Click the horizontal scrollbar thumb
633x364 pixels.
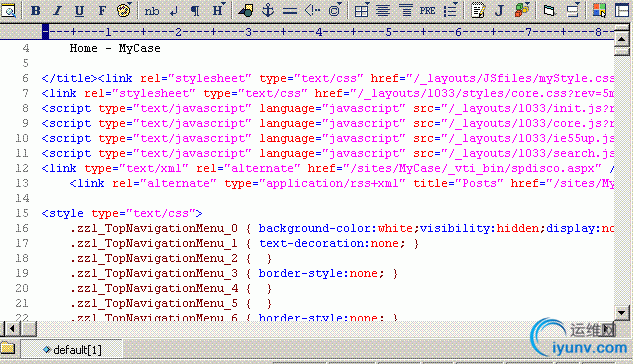pos(29,329)
